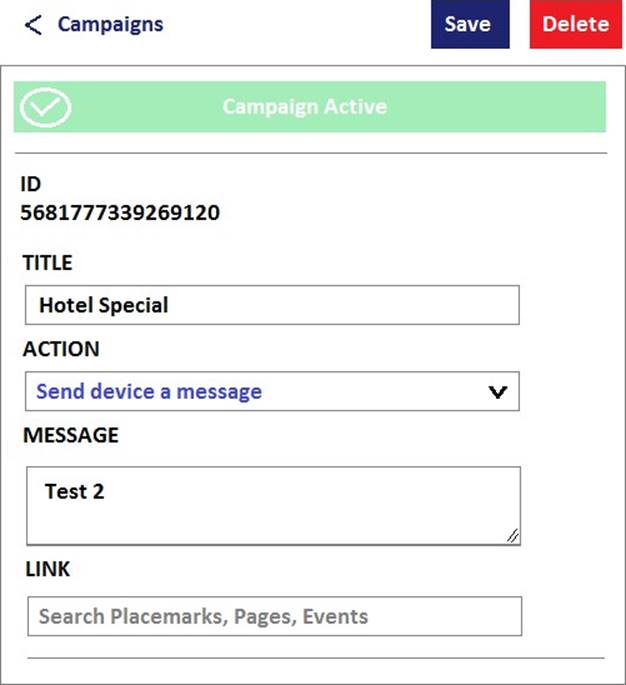
Task: Toggle the Campaign Active banner
Action: coord(310,107)
